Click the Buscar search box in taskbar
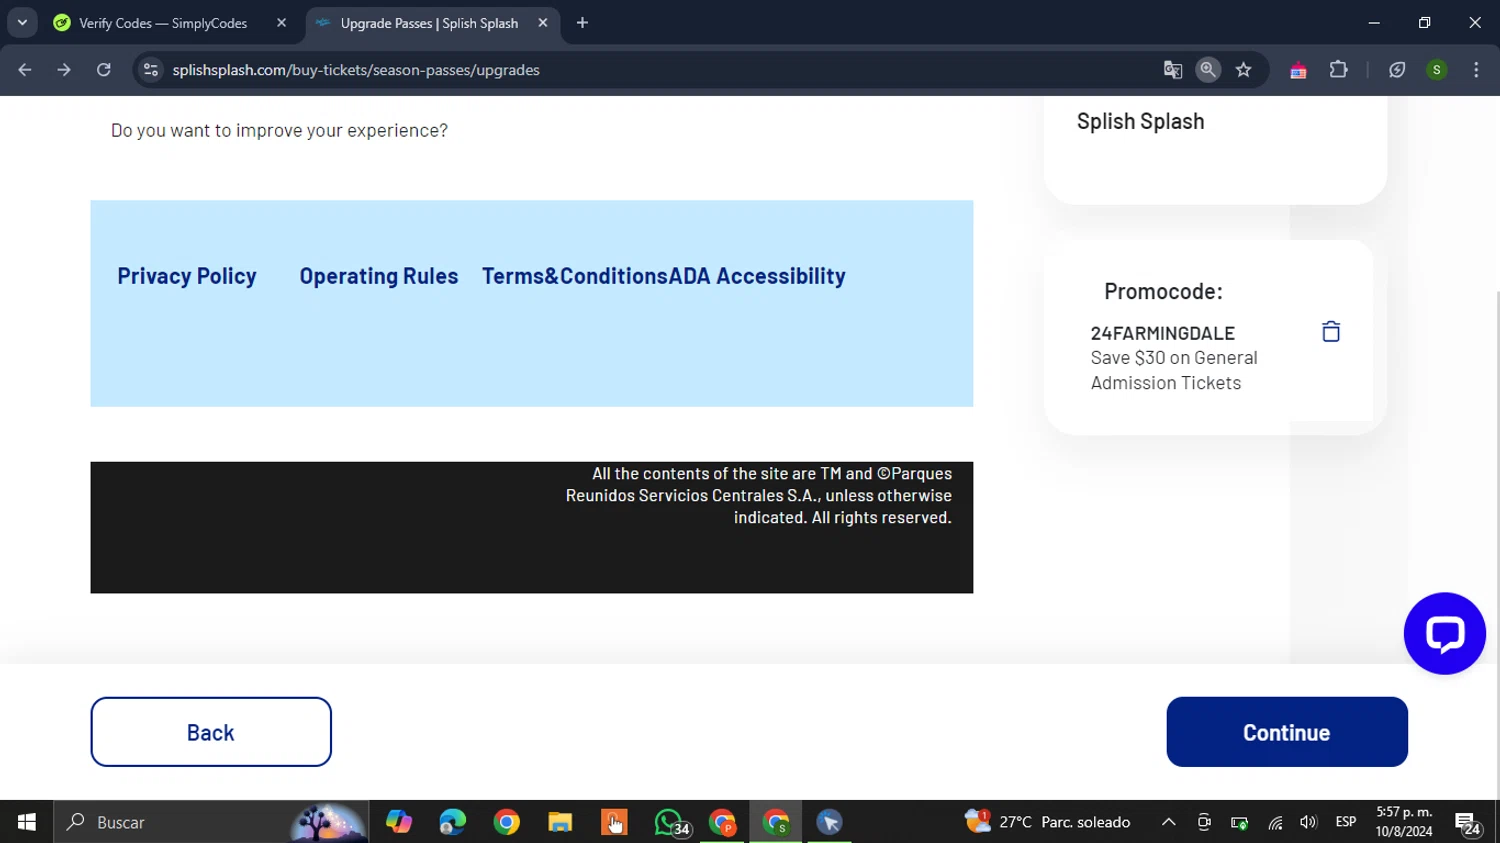 (211, 822)
